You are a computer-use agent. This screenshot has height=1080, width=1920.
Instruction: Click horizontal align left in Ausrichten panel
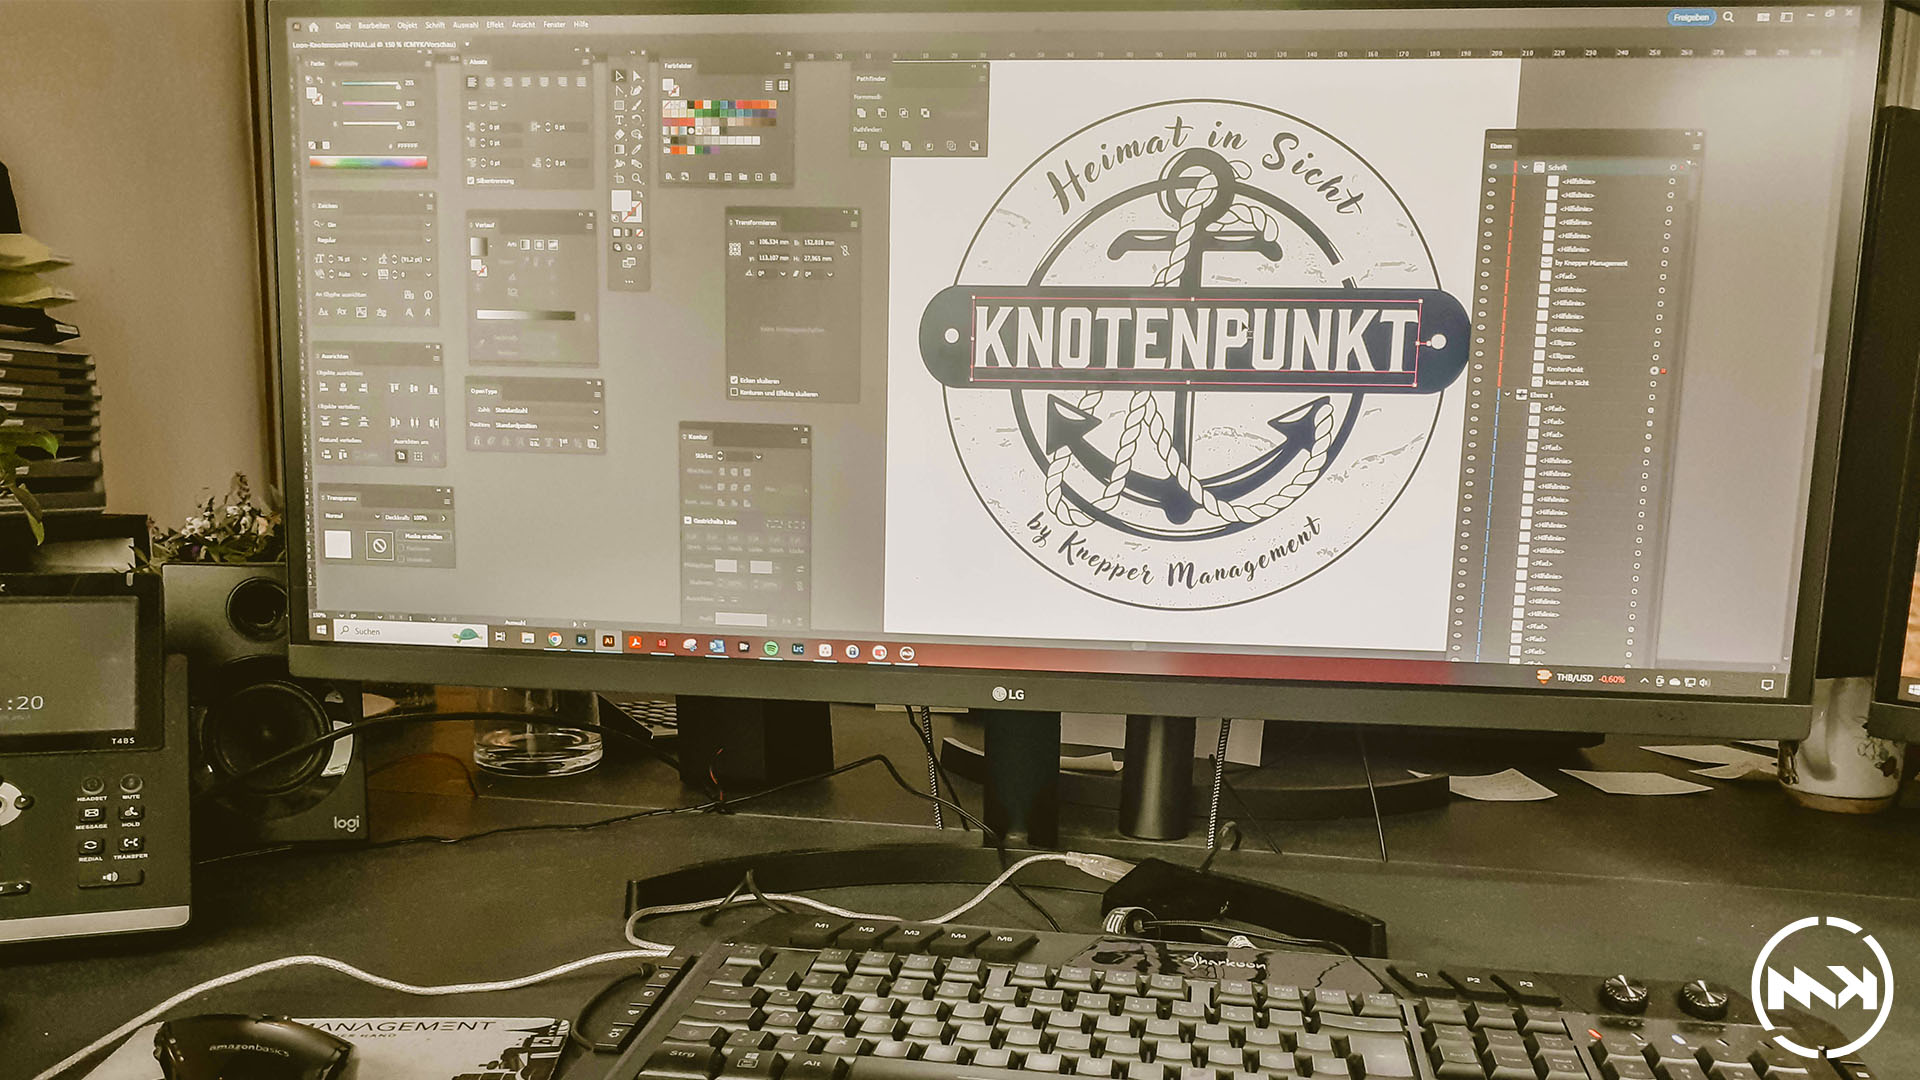click(325, 388)
